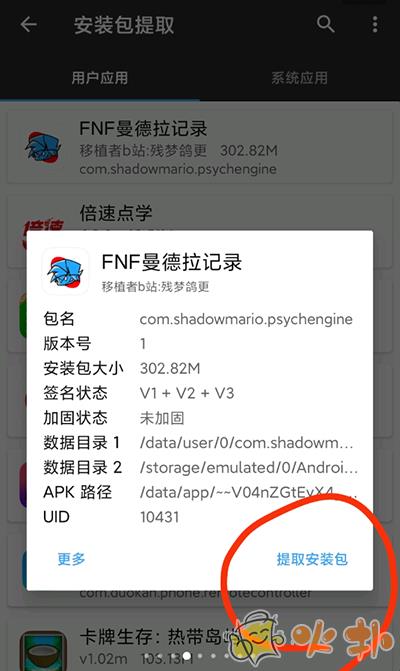400x671 pixels.
Task: Open search with the magnifier icon
Action: click(x=325, y=24)
